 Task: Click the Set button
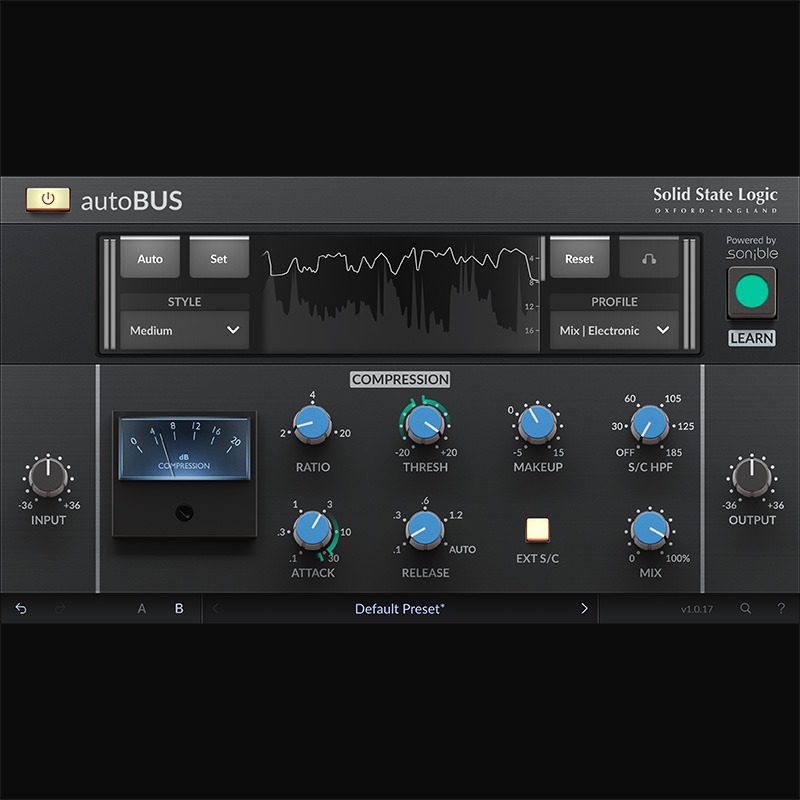tap(219, 258)
